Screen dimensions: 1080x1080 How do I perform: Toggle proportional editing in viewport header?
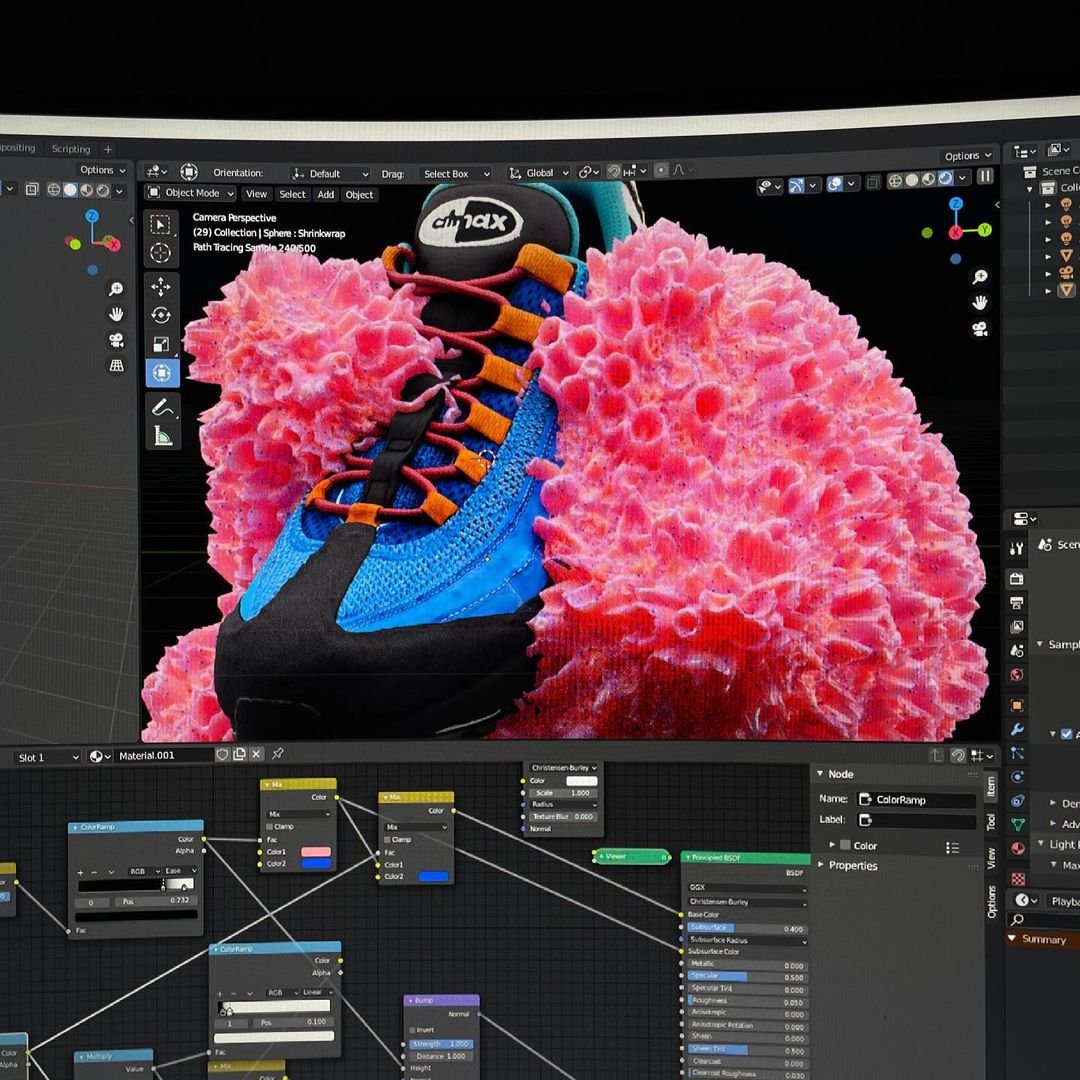click(661, 169)
